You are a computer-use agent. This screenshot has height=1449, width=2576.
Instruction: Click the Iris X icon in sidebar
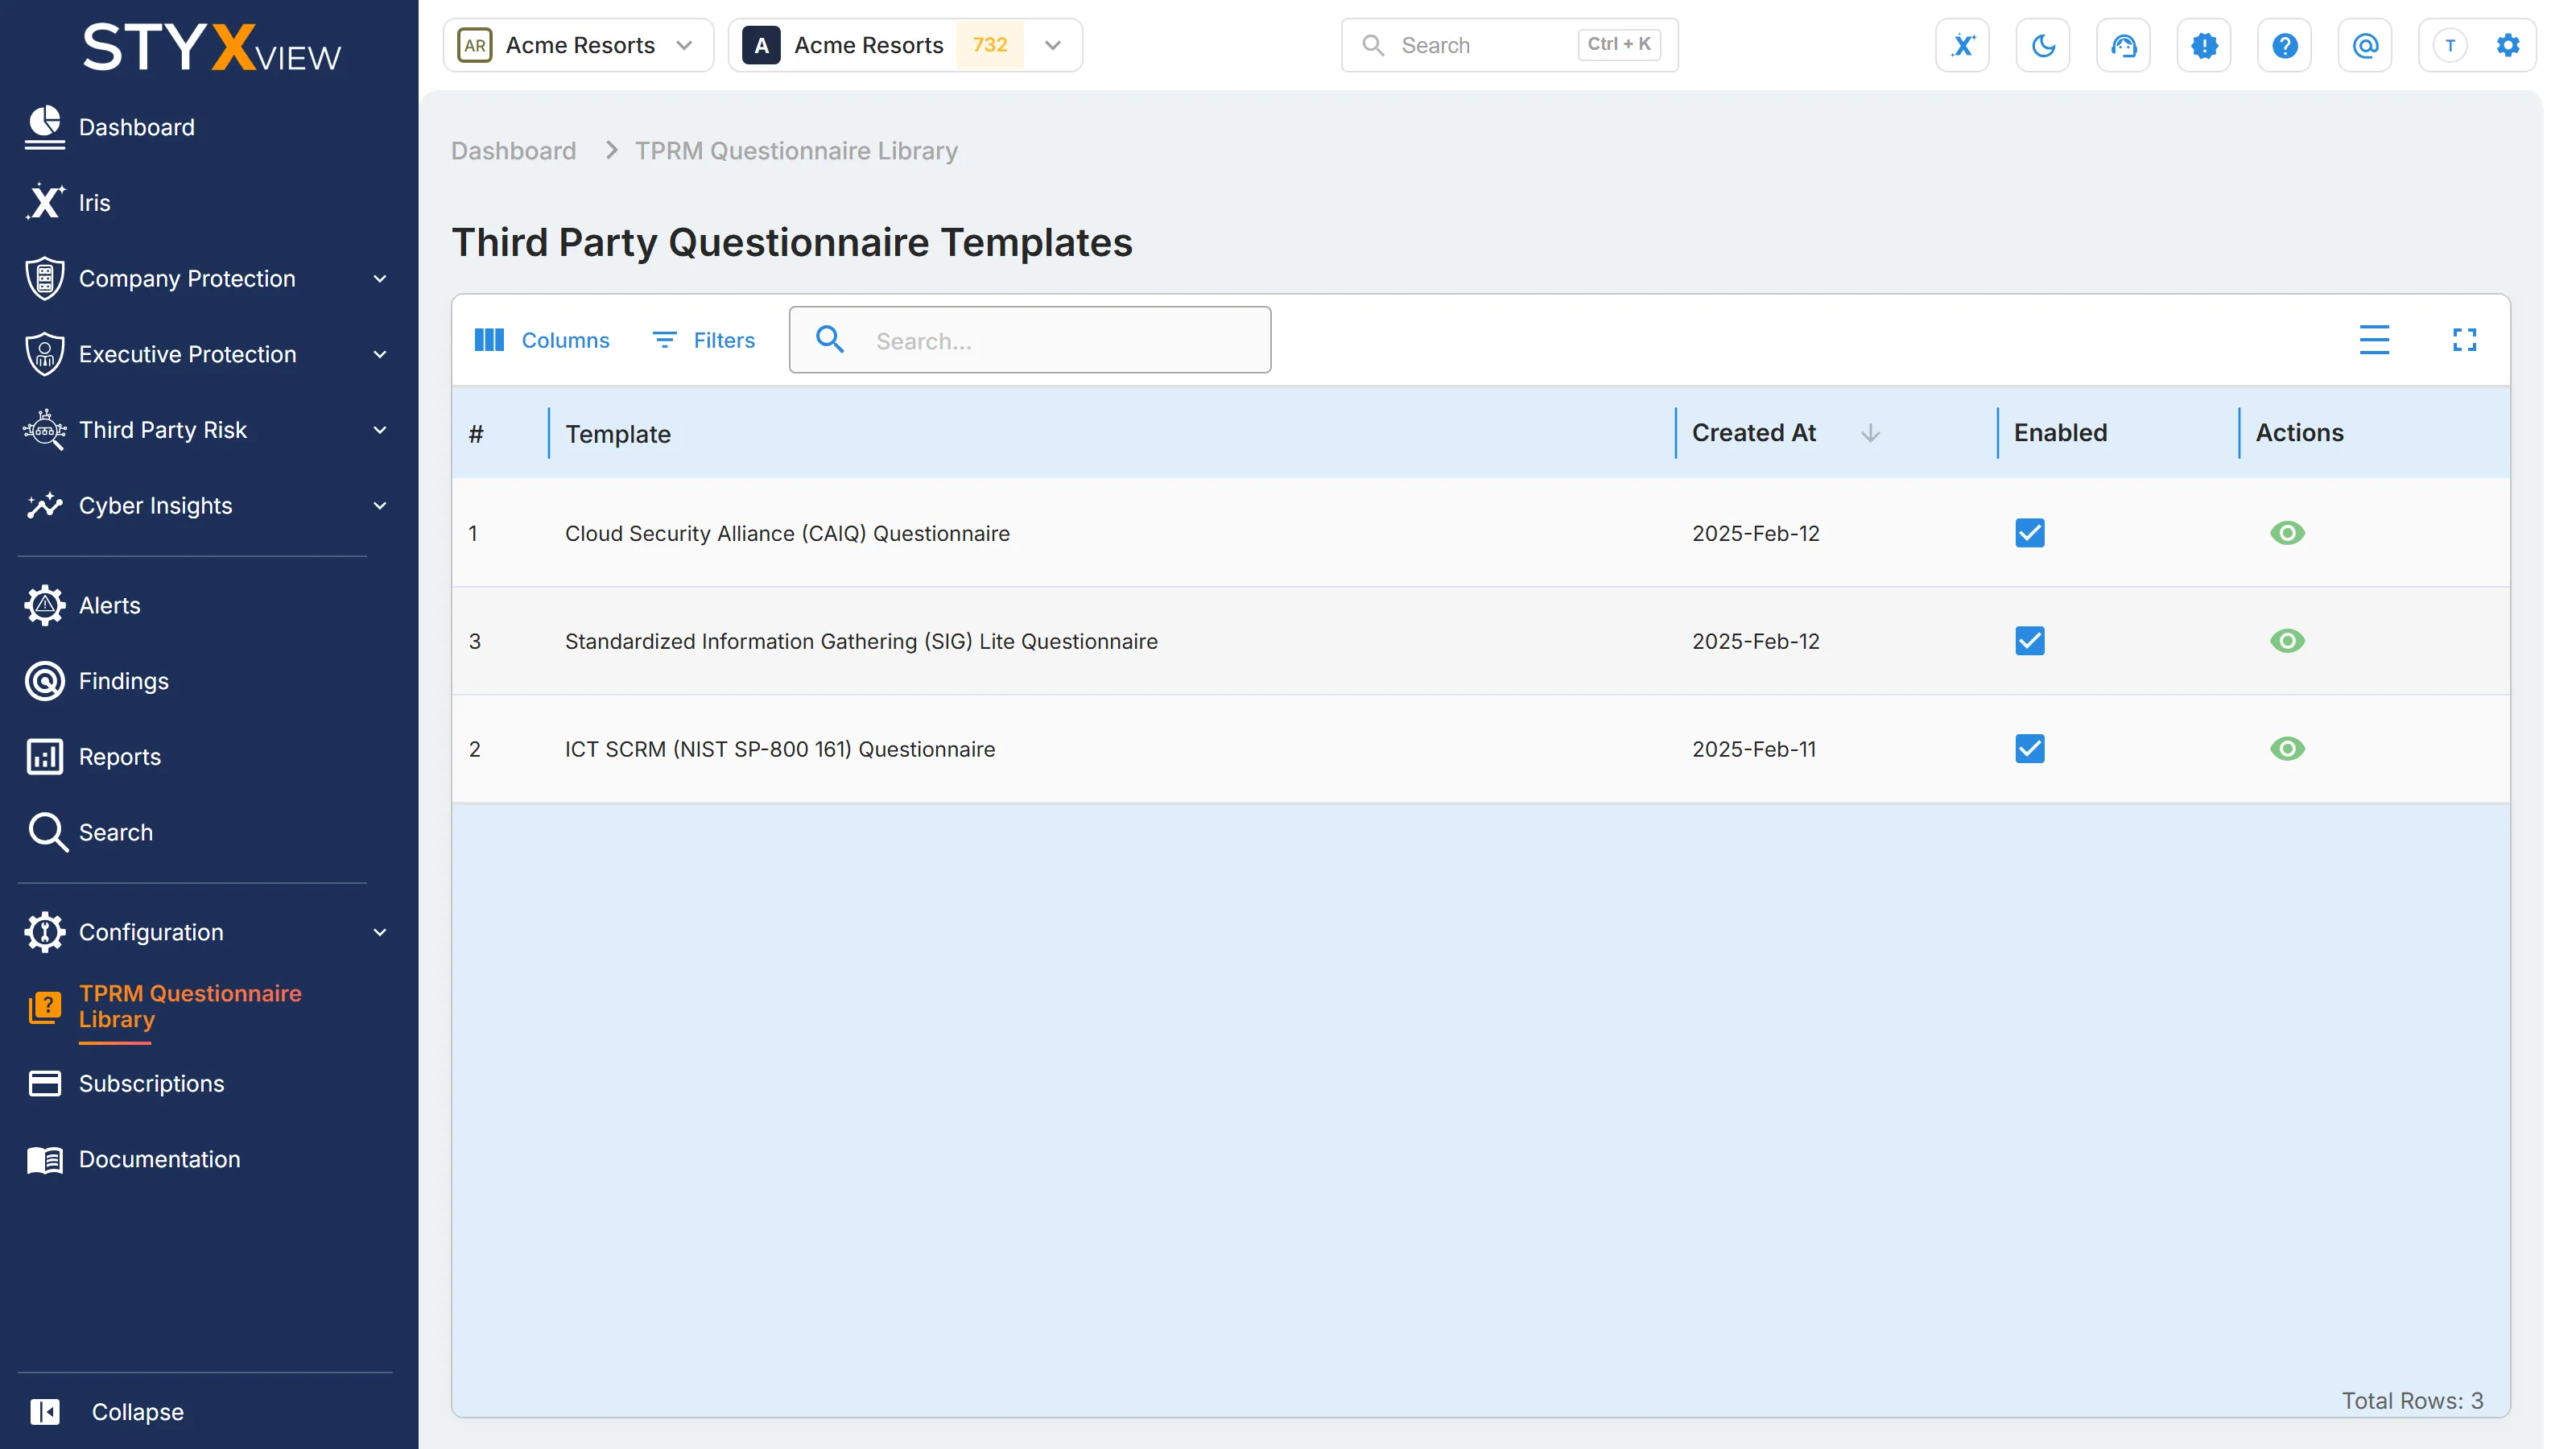pos(45,202)
